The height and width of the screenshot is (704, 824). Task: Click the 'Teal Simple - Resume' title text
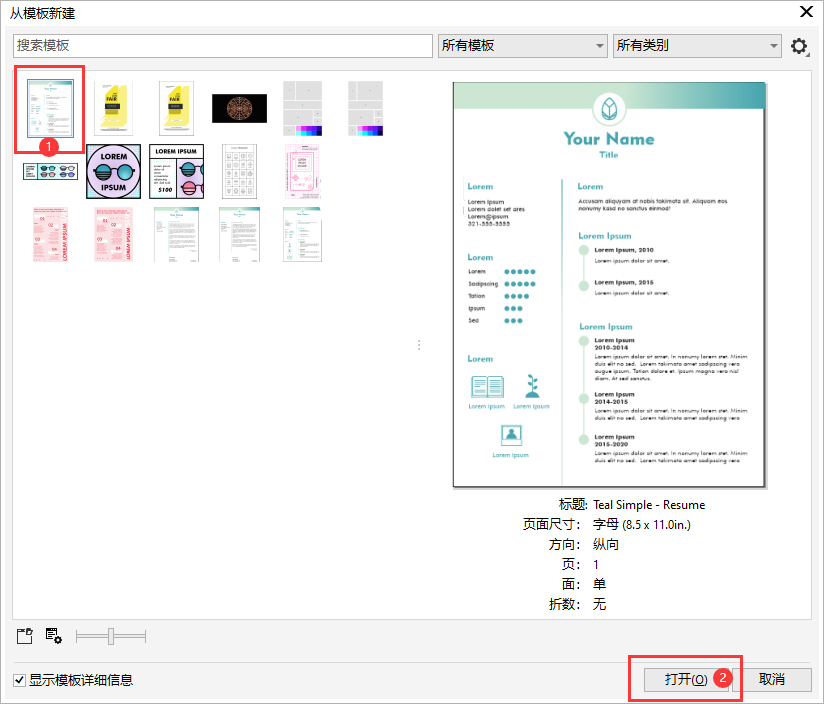pyautogui.click(x=649, y=505)
